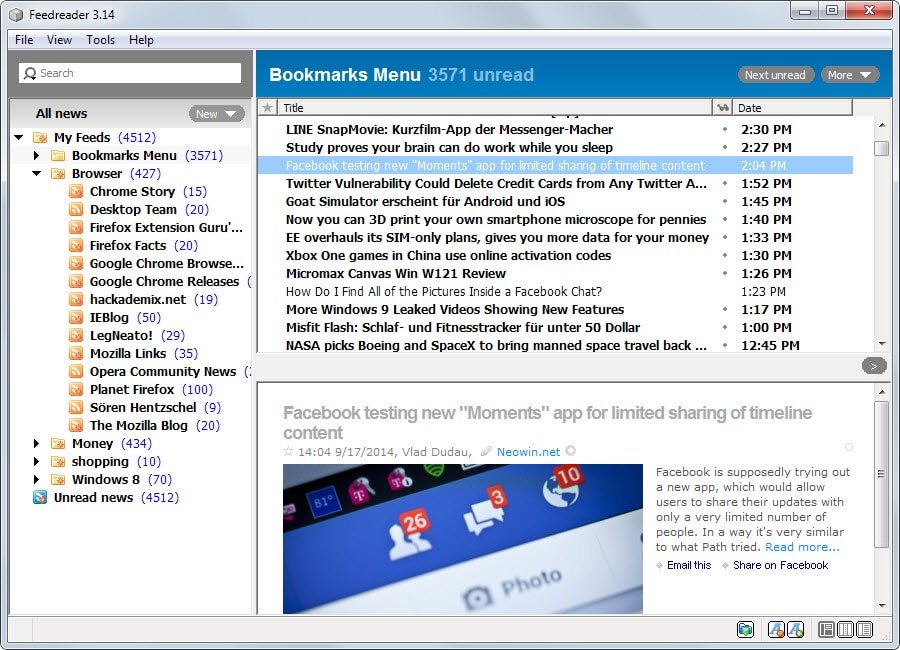Click into the Search input field

(131, 73)
